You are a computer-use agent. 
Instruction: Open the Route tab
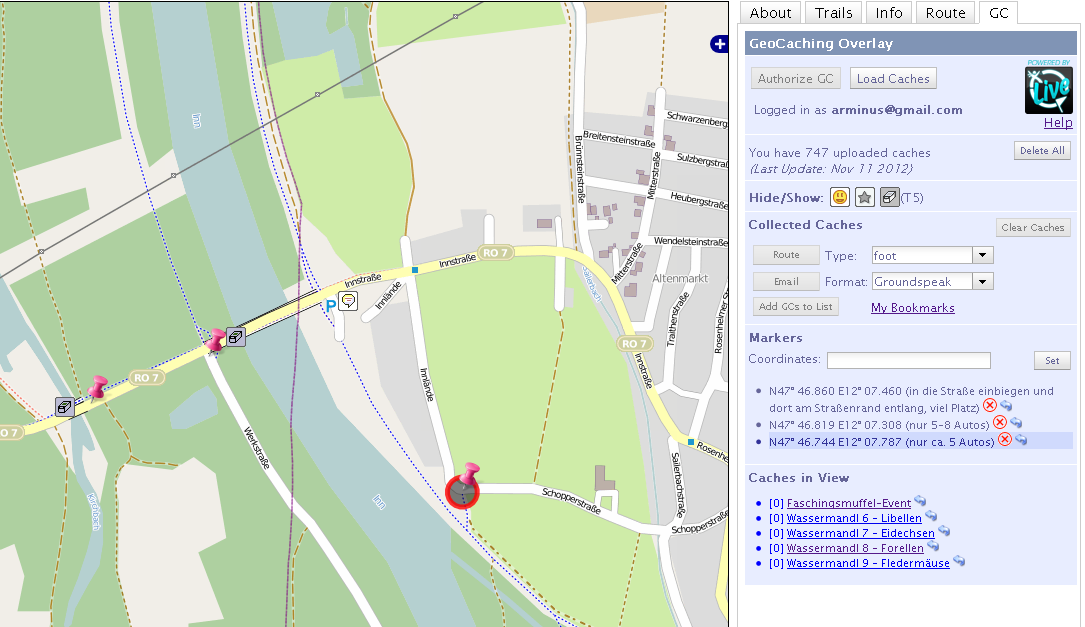(x=945, y=13)
